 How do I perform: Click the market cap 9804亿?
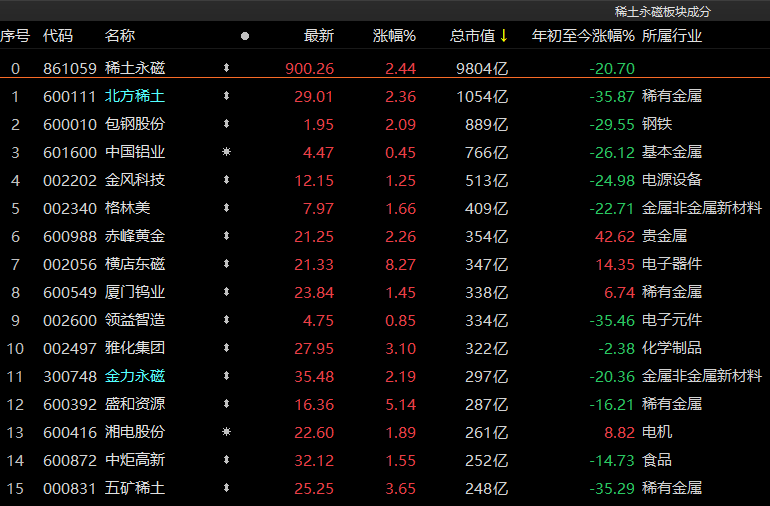pos(482,69)
